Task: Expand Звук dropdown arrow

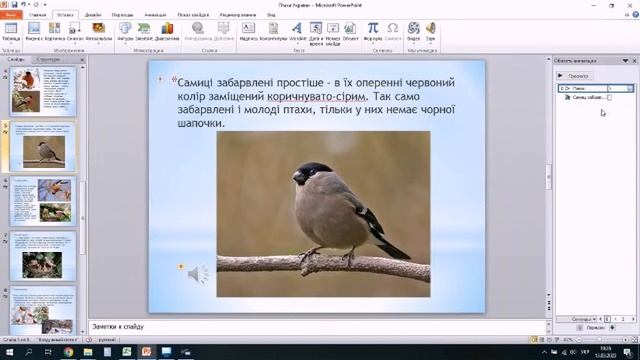Action: click(431, 44)
